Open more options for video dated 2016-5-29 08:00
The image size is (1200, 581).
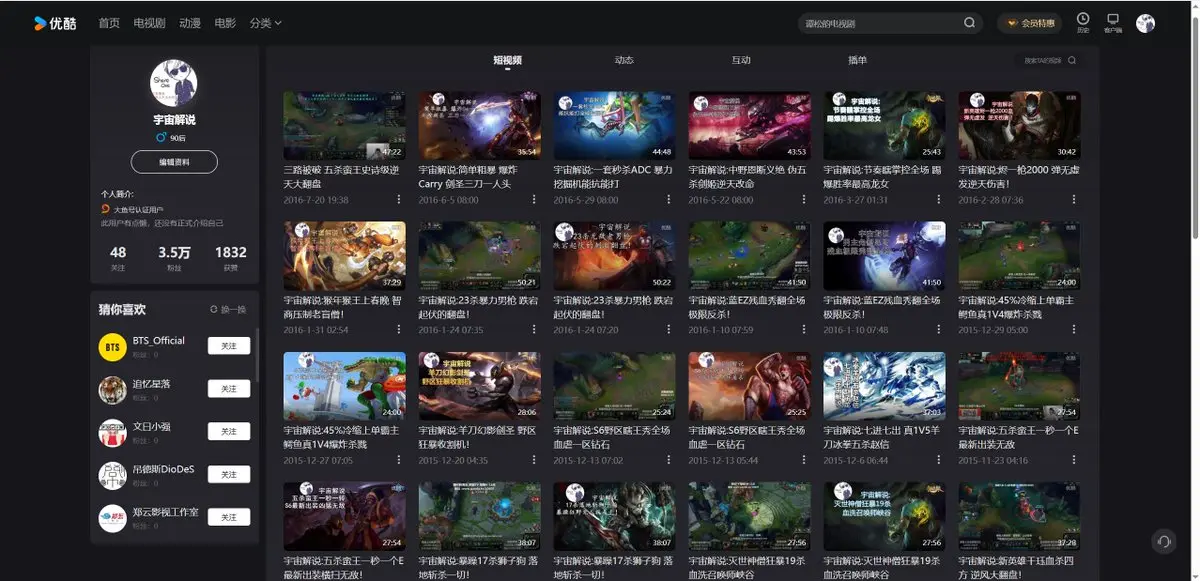point(668,199)
